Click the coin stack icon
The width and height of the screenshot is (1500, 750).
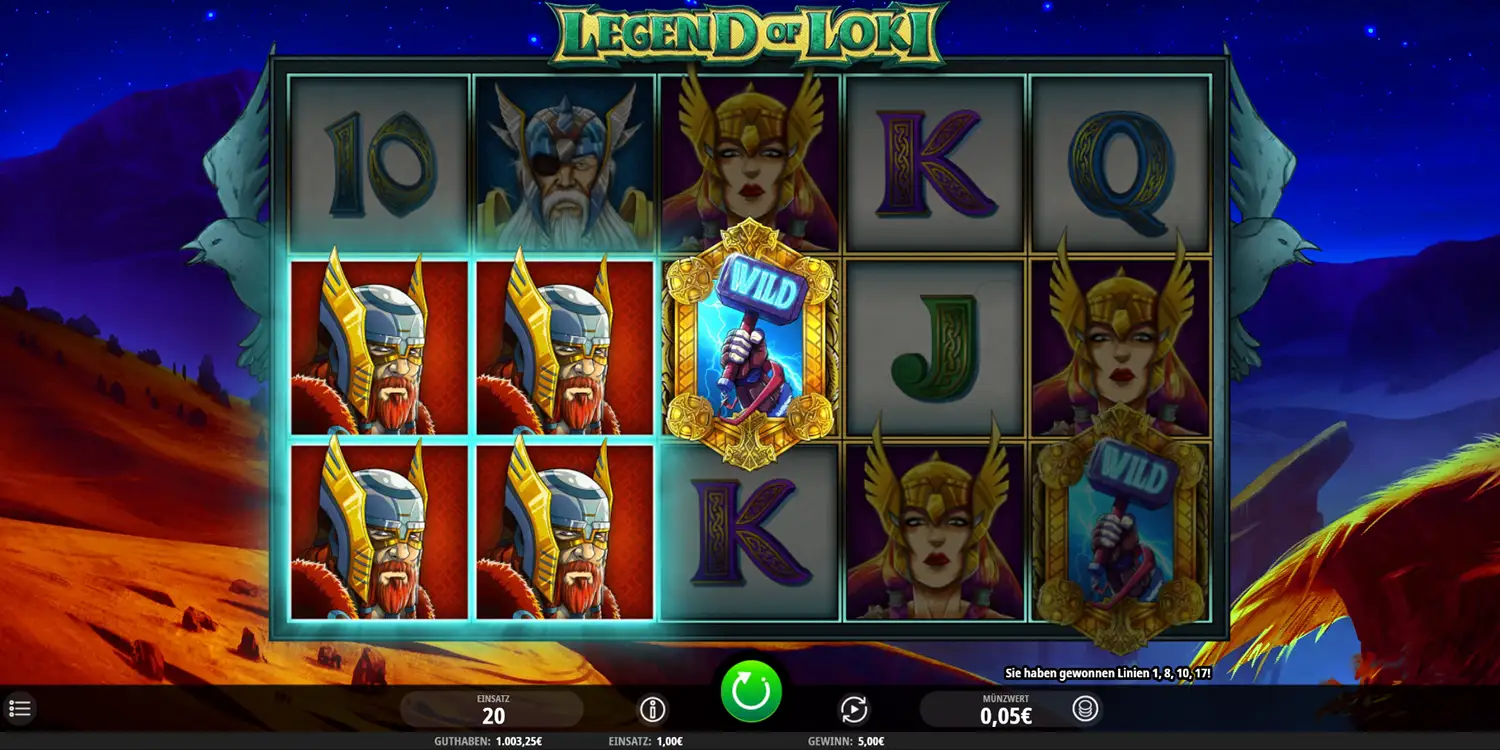click(x=1086, y=710)
